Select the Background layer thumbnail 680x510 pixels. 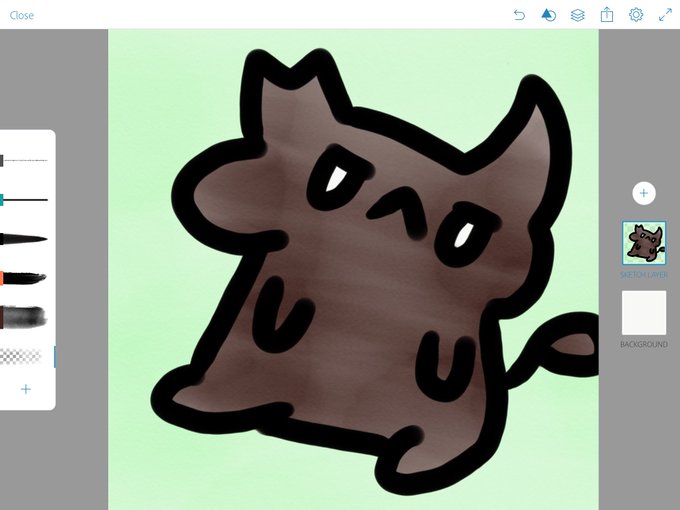pos(644,313)
